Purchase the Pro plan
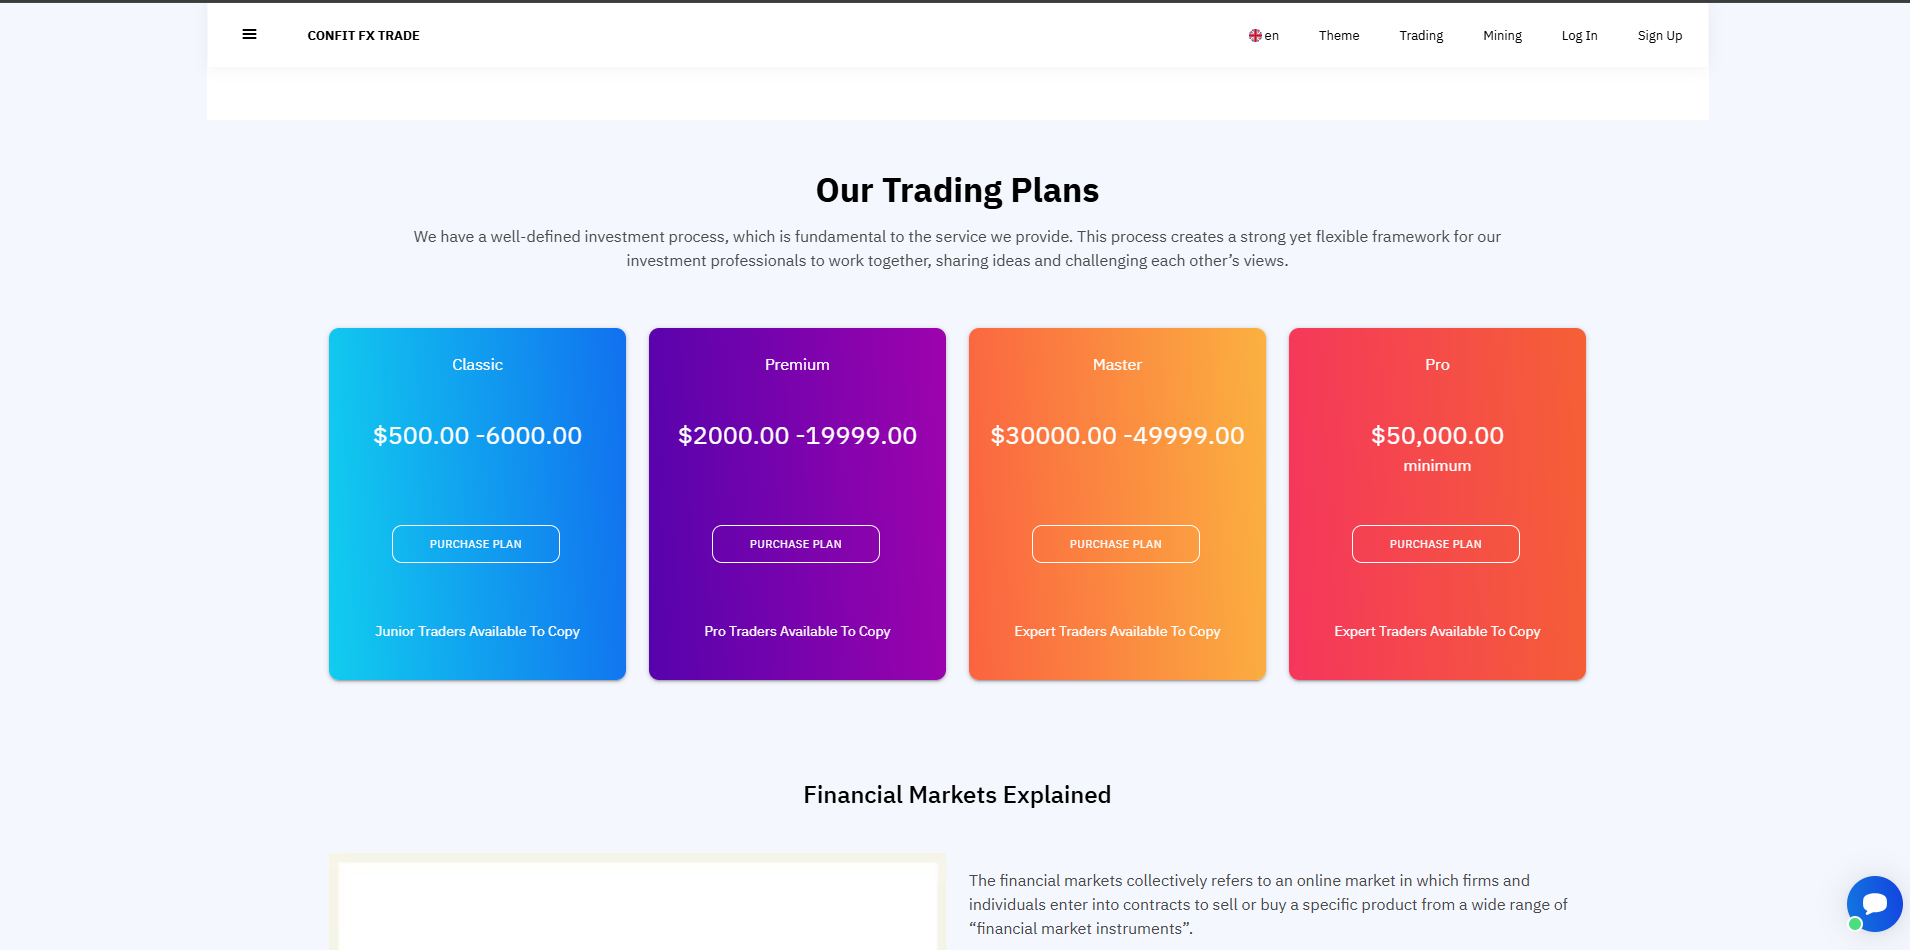 pyautogui.click(x=1436, y=544)
